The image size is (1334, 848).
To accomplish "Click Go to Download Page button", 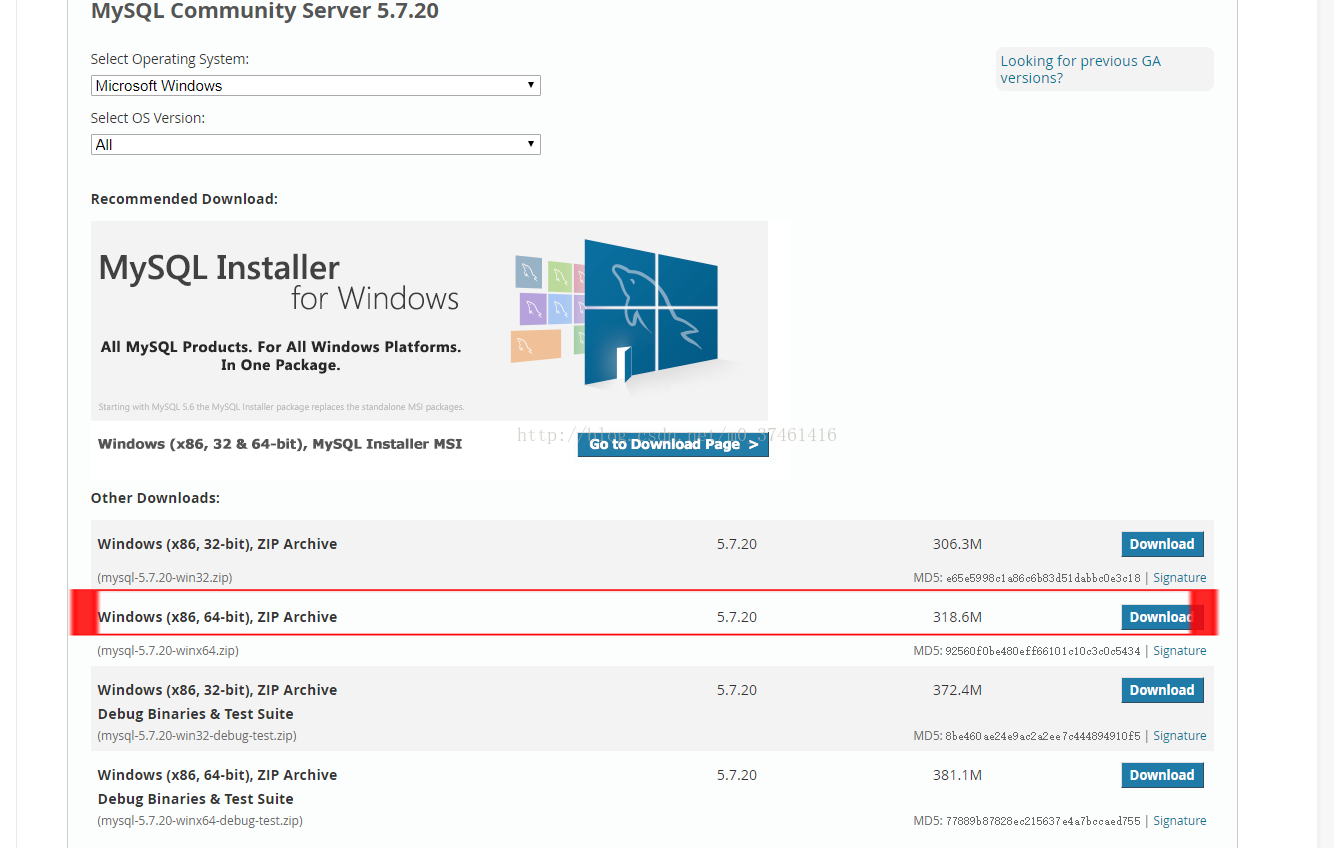I will click(673, 444).
